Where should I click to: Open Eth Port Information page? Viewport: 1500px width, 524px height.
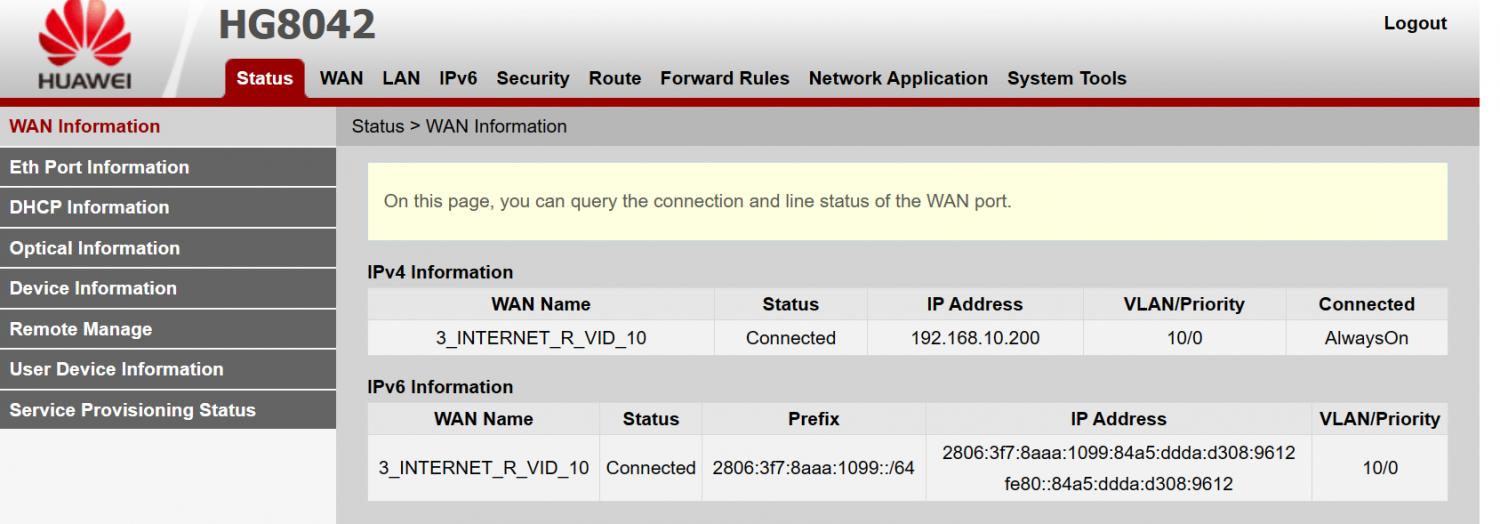[x=99, y=167]
